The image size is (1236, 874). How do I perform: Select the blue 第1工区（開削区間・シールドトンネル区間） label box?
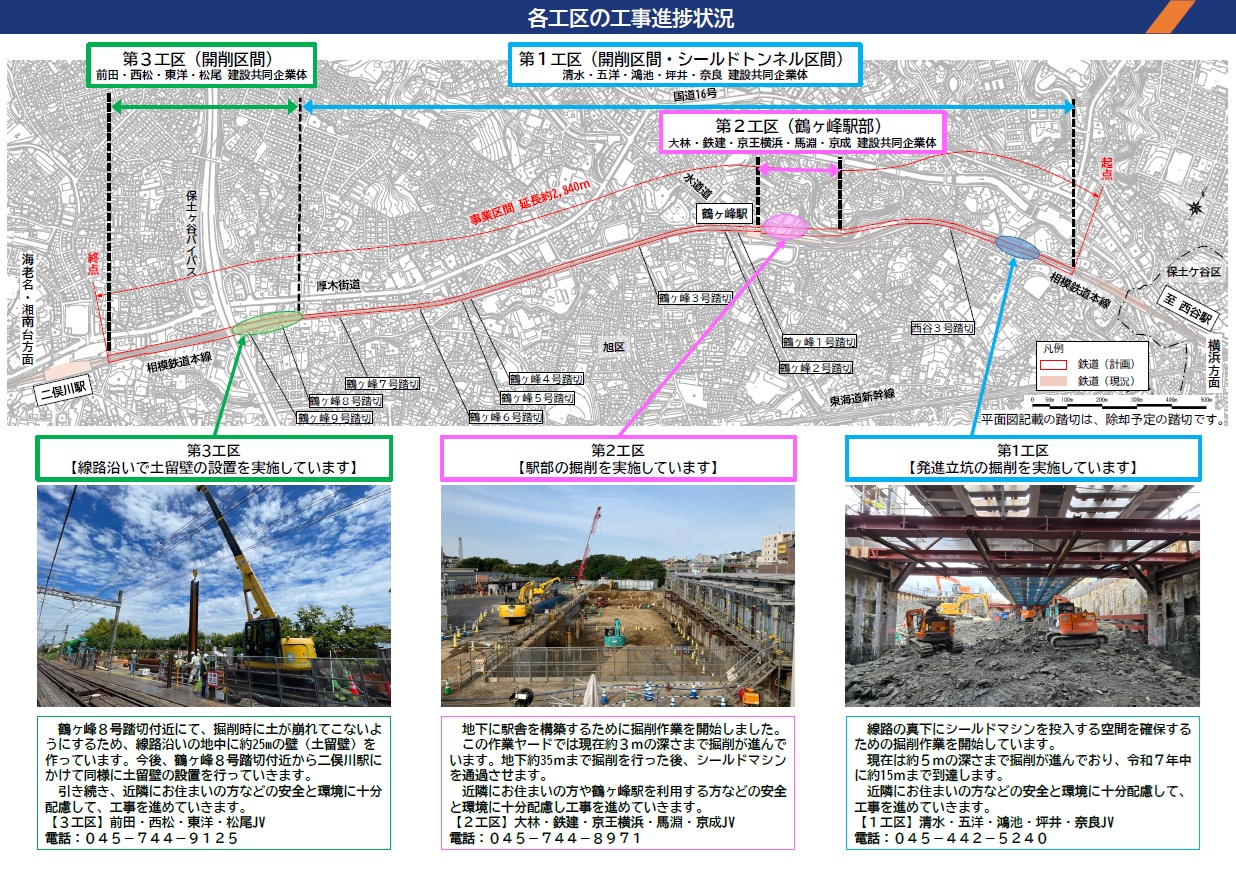click(x=685, y=65)
